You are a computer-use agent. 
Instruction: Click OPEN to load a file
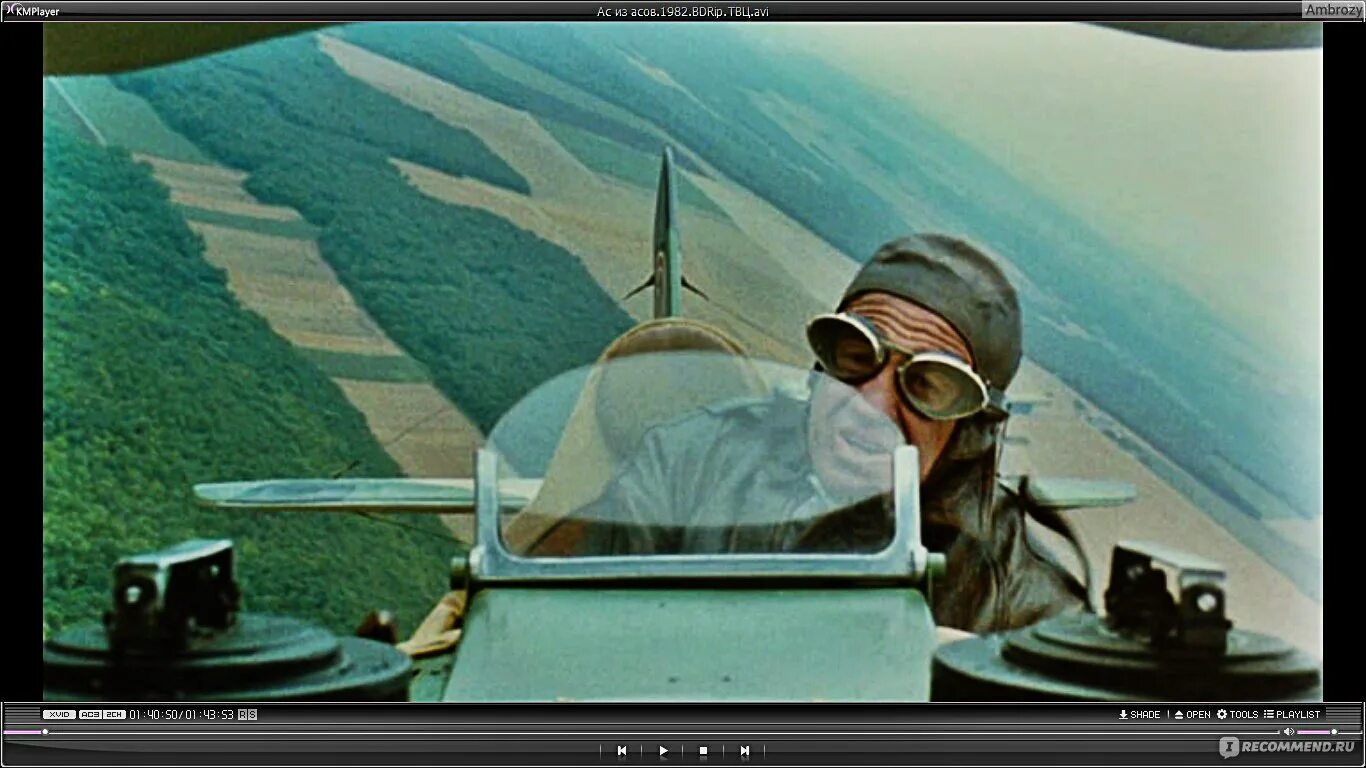pos(1192,714)
